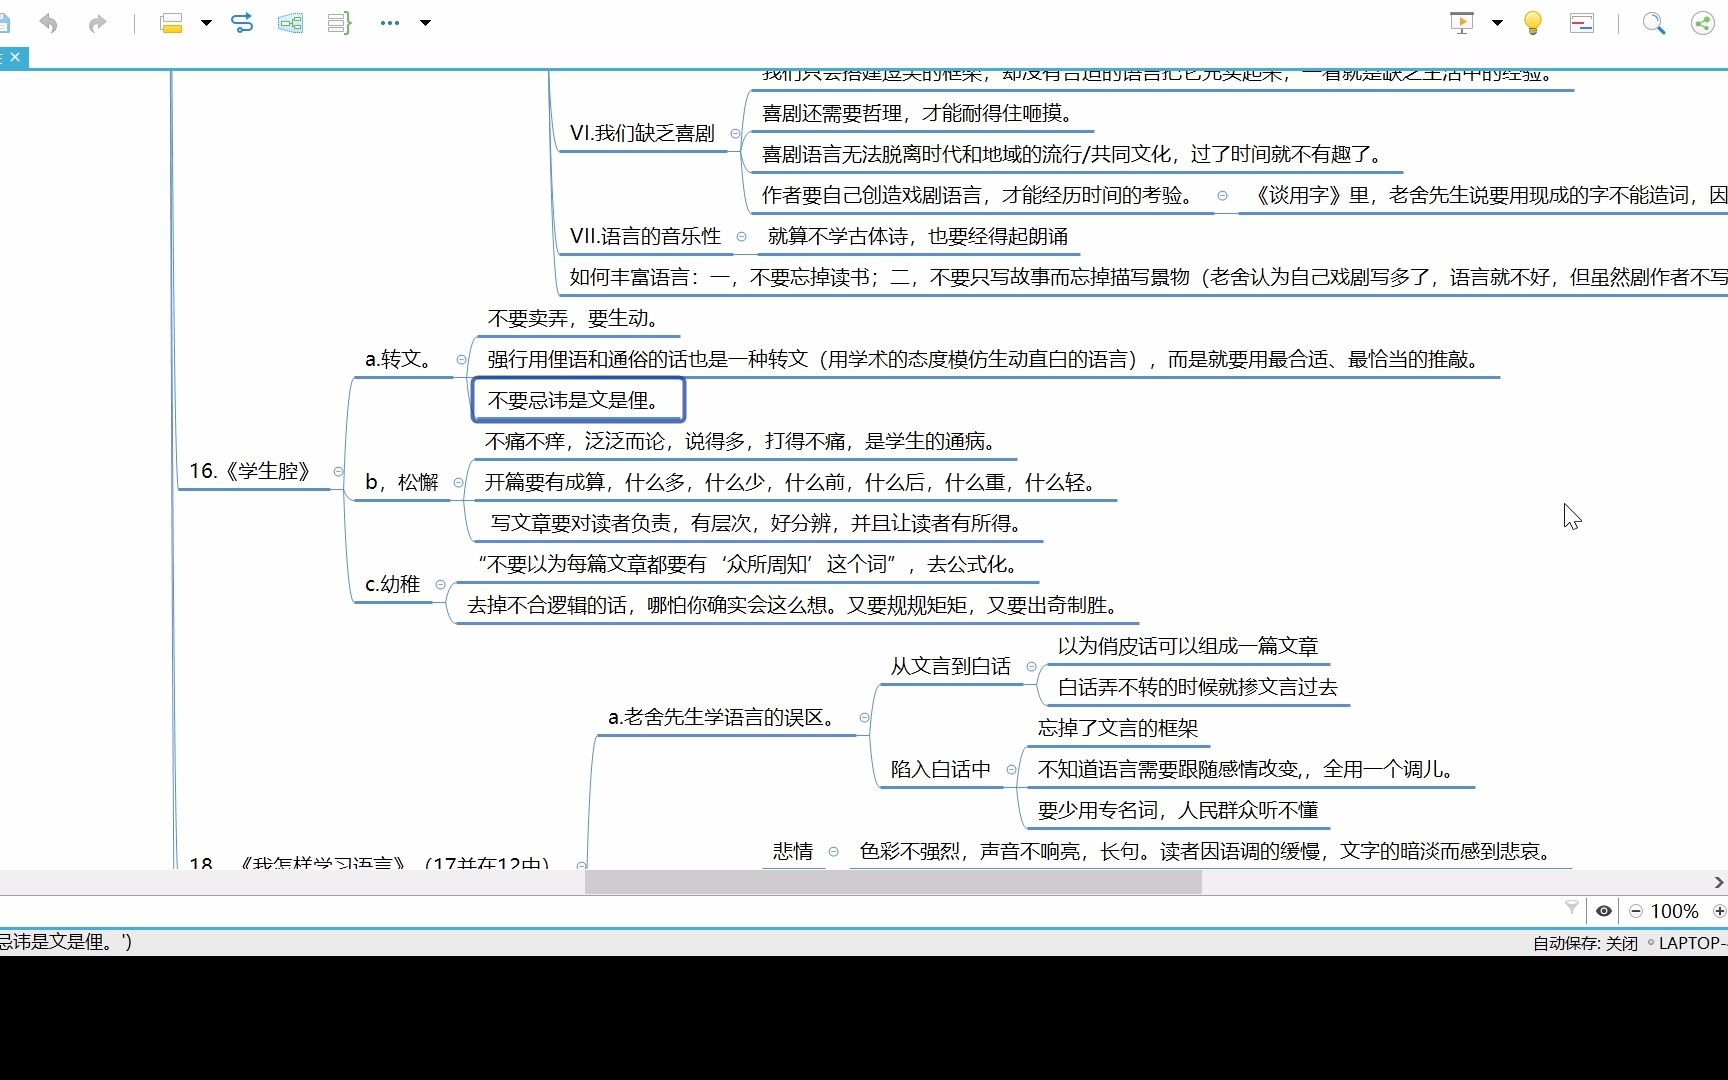Click the light bulb brainstorm icon
The width and height of the screenshot is (1728, 1080).
pyautogui.click(x=1532, y=23)
